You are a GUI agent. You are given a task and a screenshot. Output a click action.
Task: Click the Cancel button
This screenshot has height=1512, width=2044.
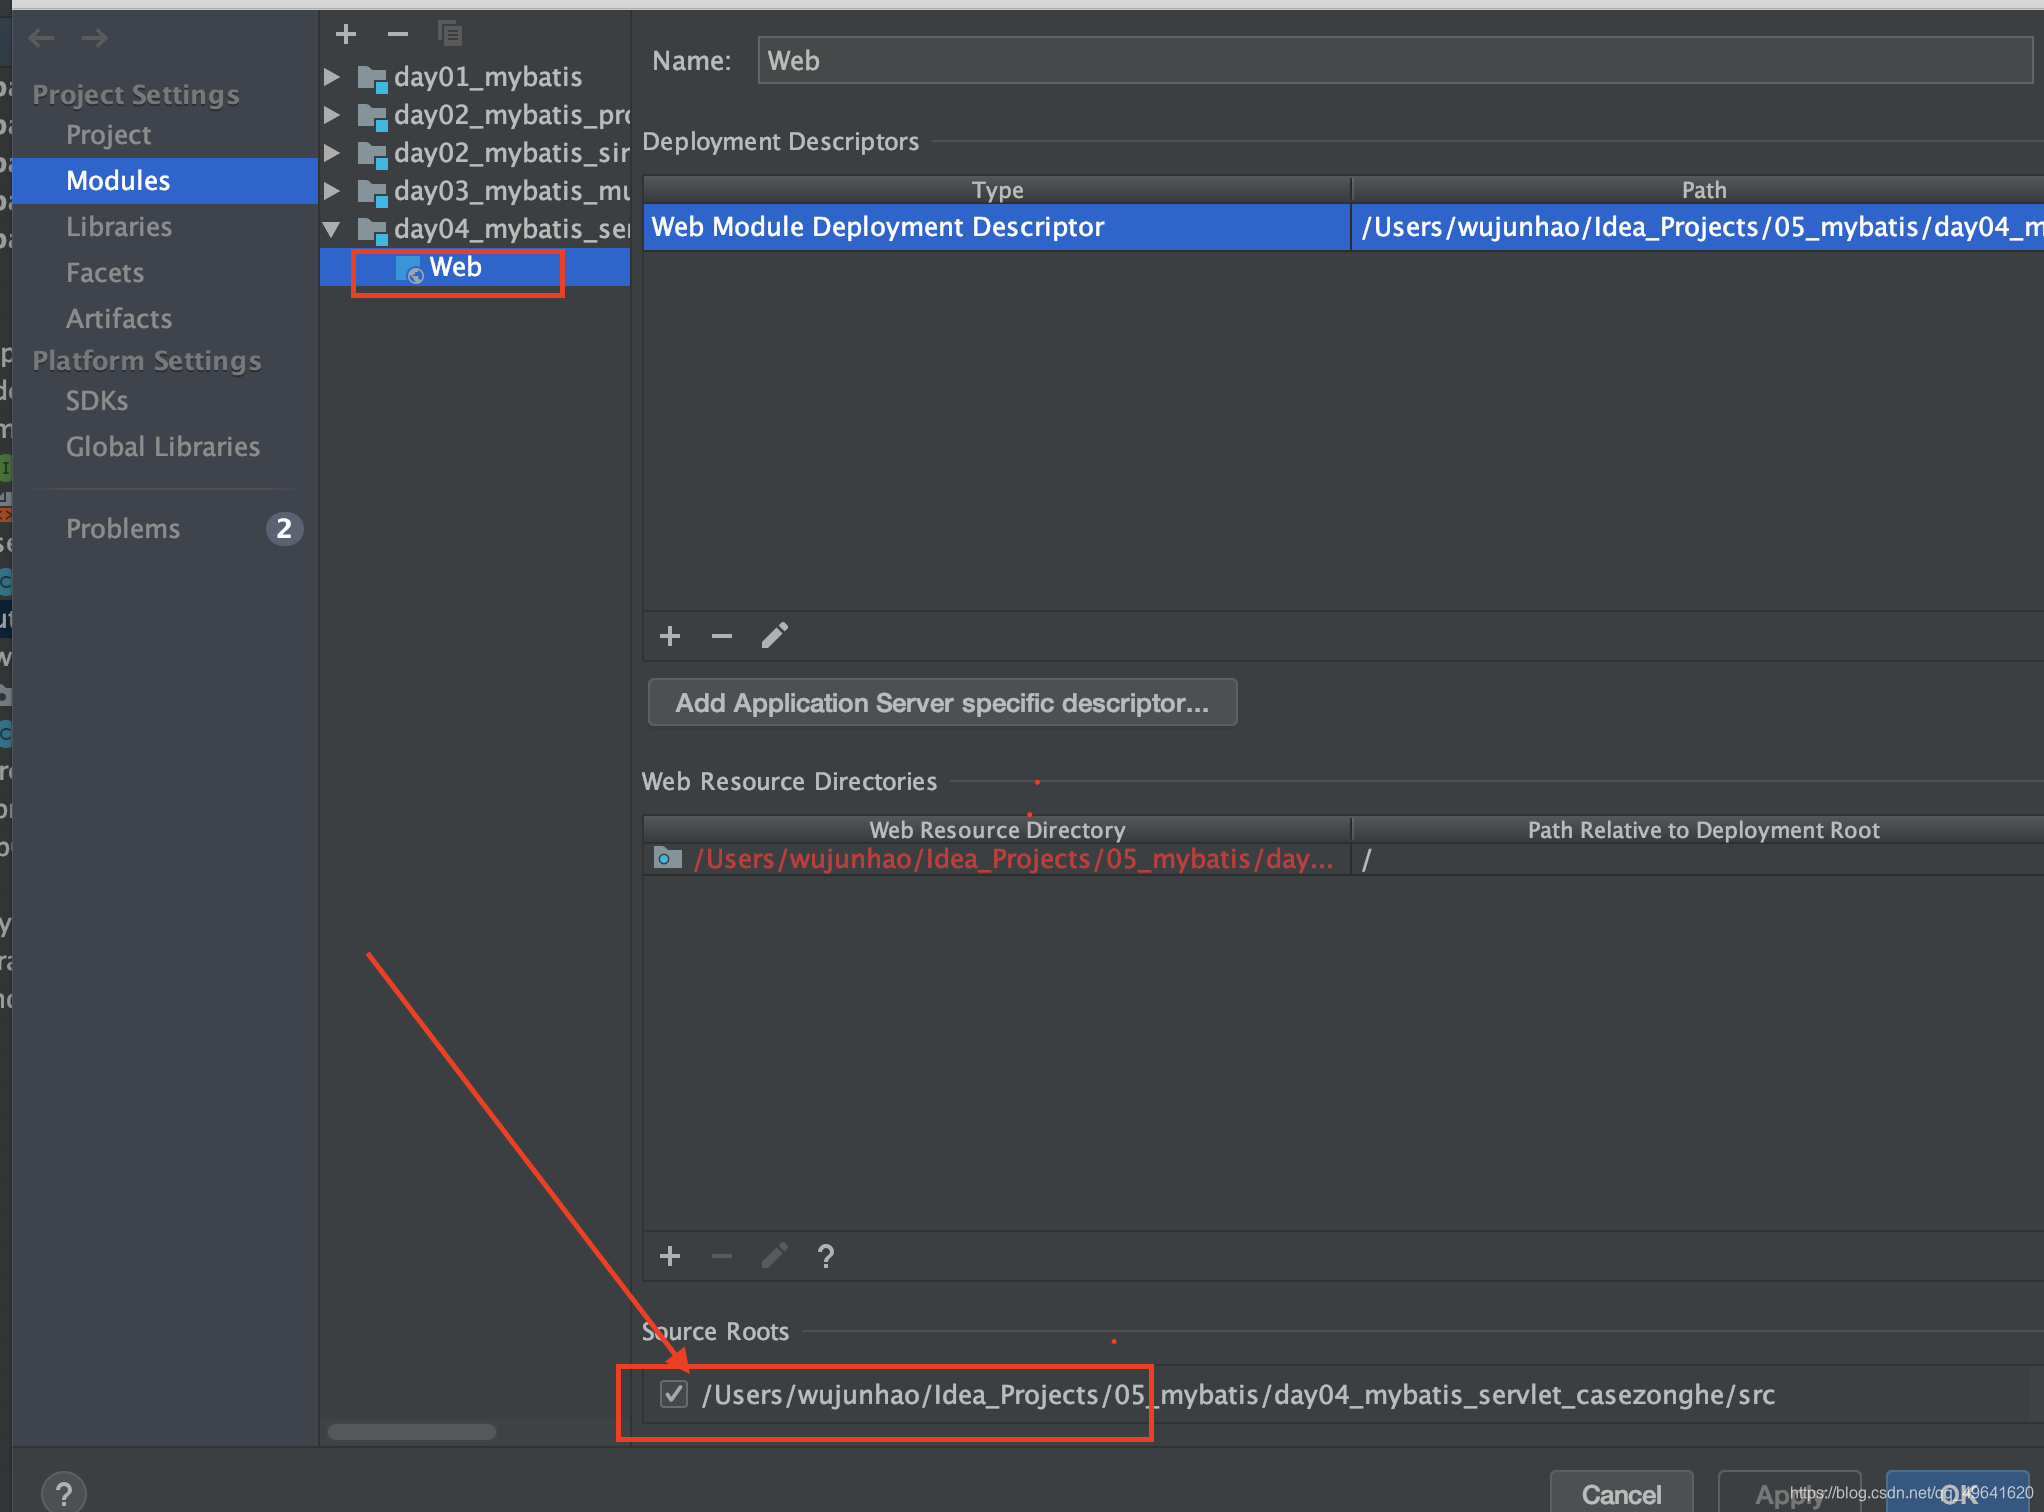tap(1621, 1493)
